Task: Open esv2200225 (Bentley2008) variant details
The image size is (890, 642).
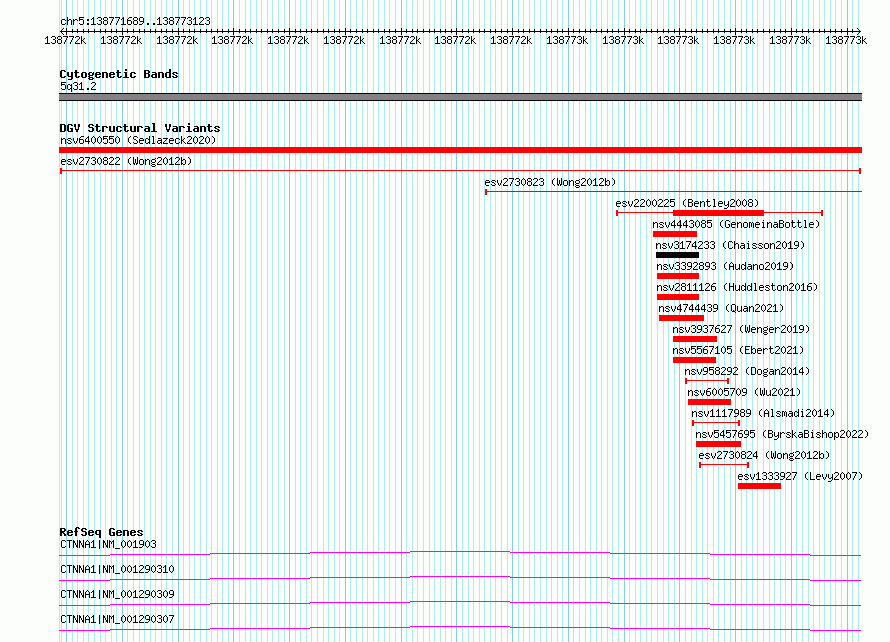Action: [x=687, y=203]
